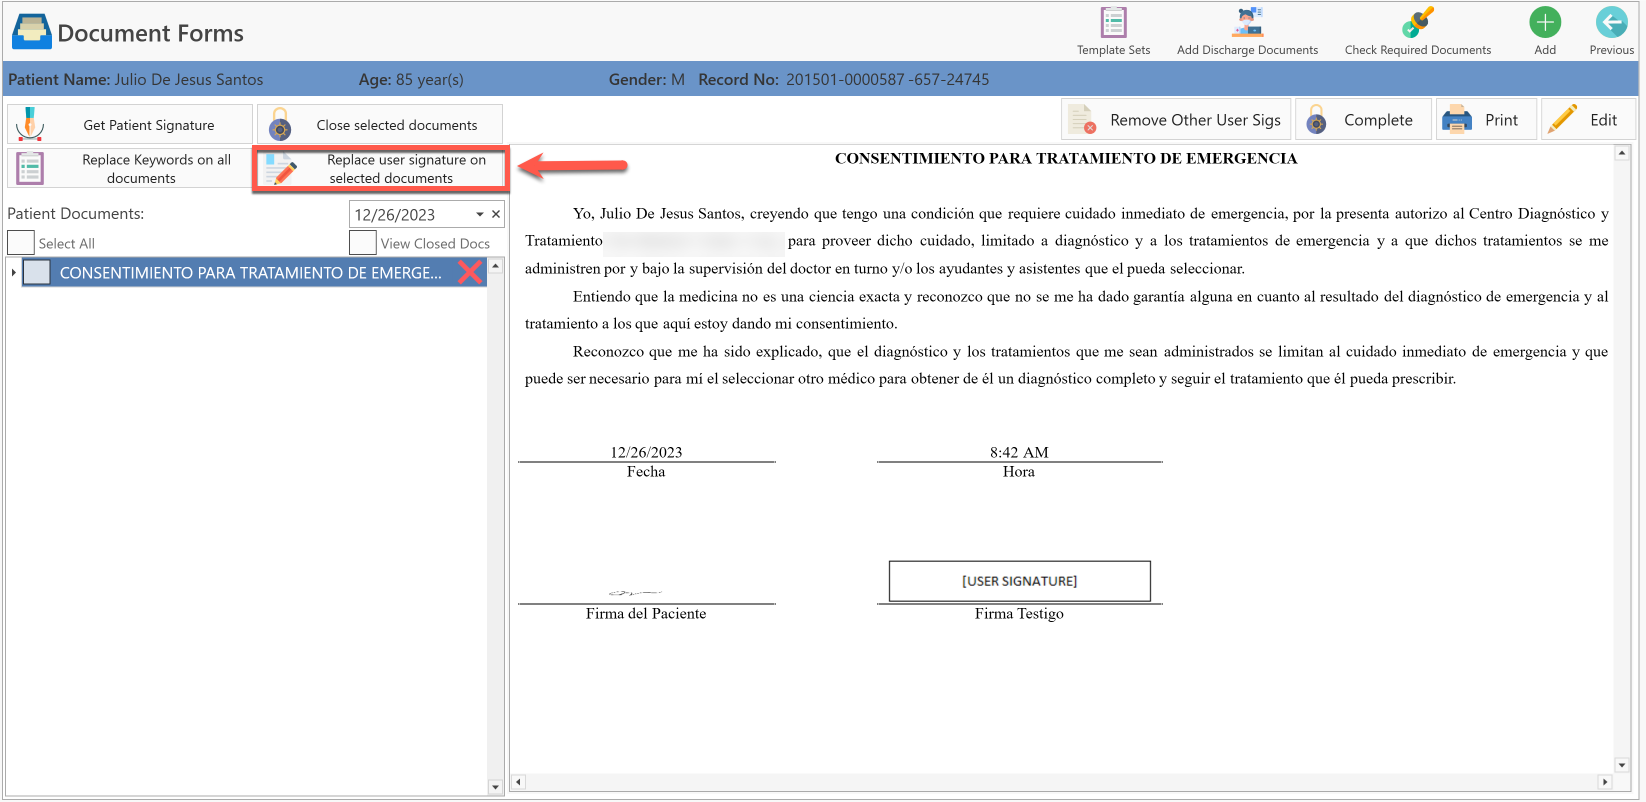Enable View Closed Docs checkbox
Viewport: 1646px width, 802px height.
click(x=363, y=243)
